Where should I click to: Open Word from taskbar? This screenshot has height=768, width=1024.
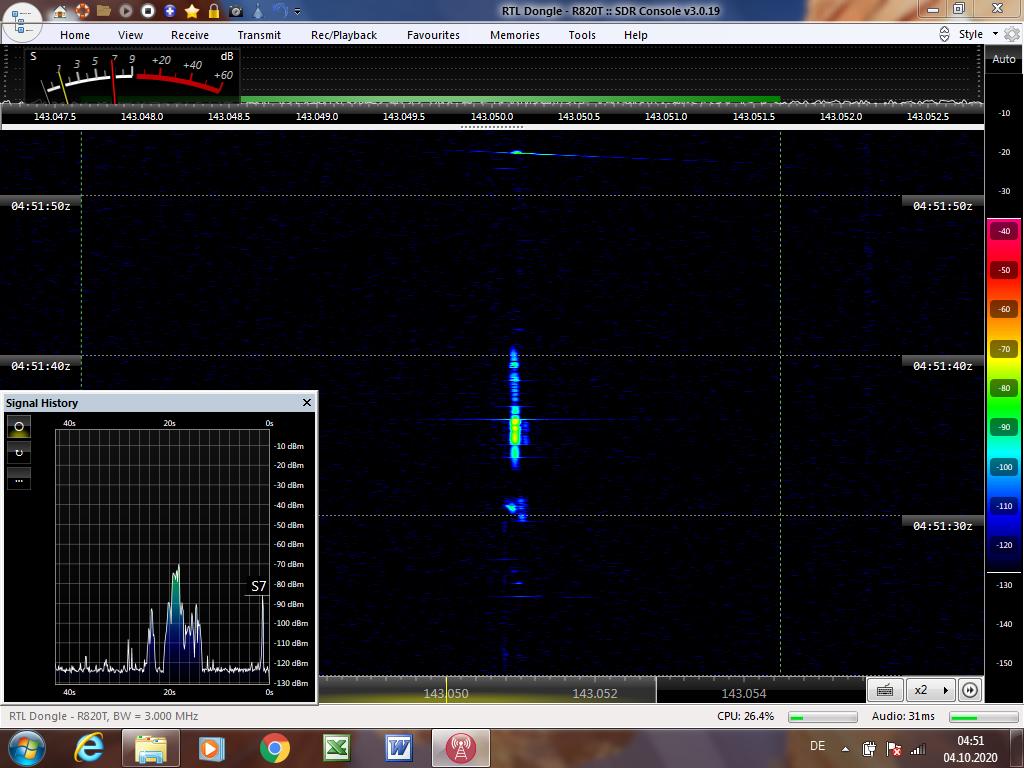click(398, 748)
